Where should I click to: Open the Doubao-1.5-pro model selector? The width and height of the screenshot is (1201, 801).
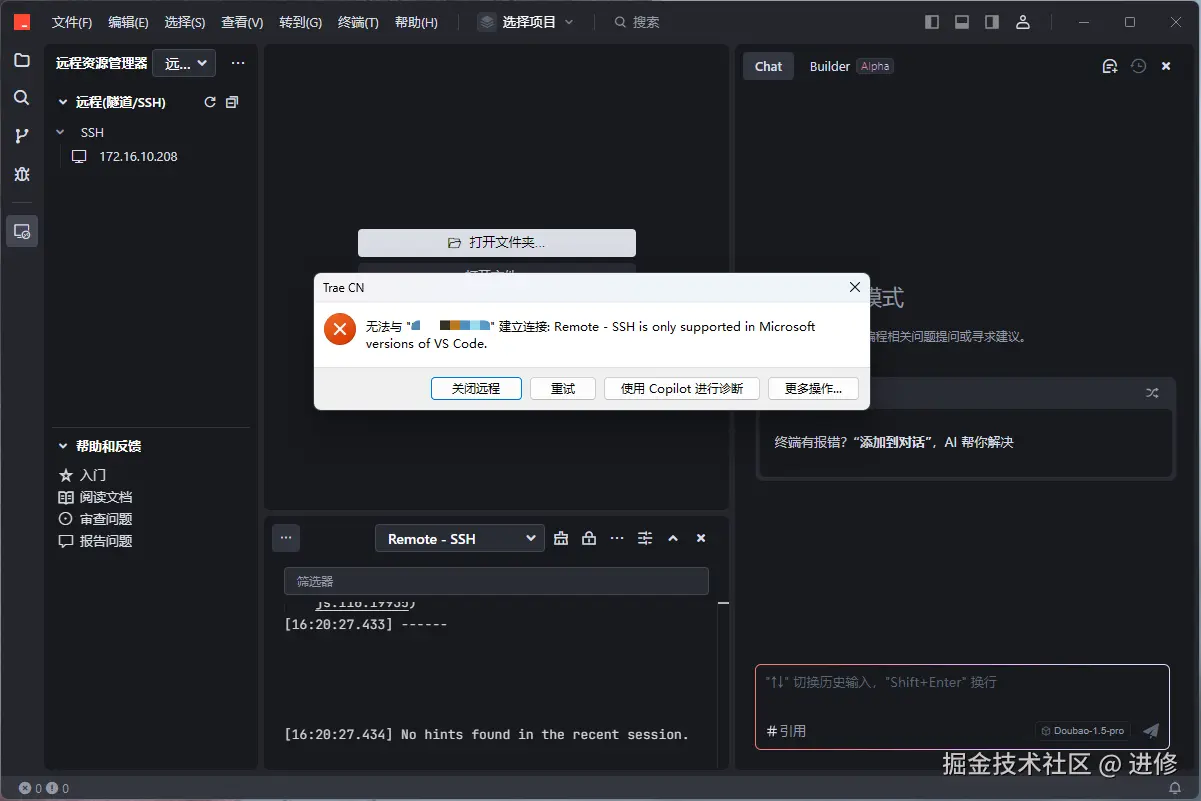(1081, 730)
